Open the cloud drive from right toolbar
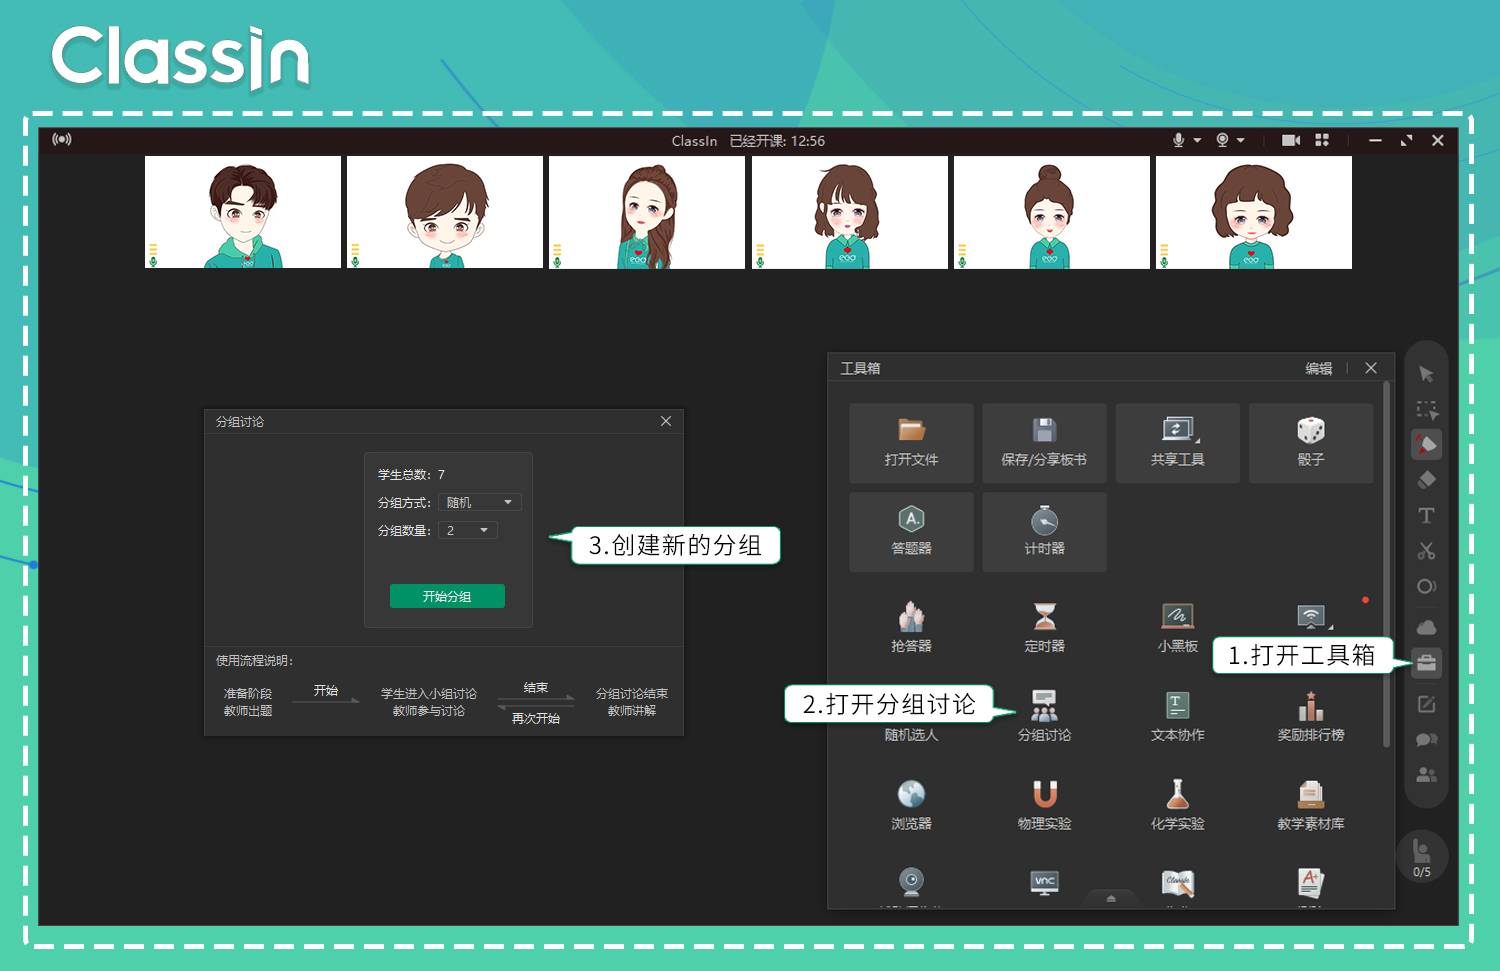1500x971 pixels. 1426,627
